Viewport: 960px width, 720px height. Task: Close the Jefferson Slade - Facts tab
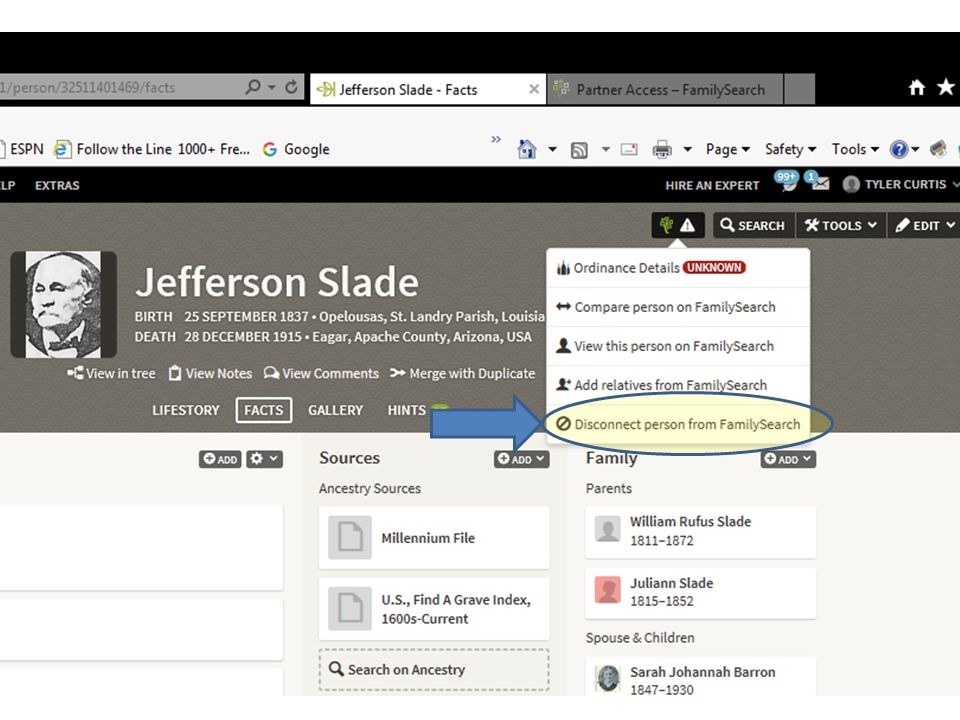534,89
